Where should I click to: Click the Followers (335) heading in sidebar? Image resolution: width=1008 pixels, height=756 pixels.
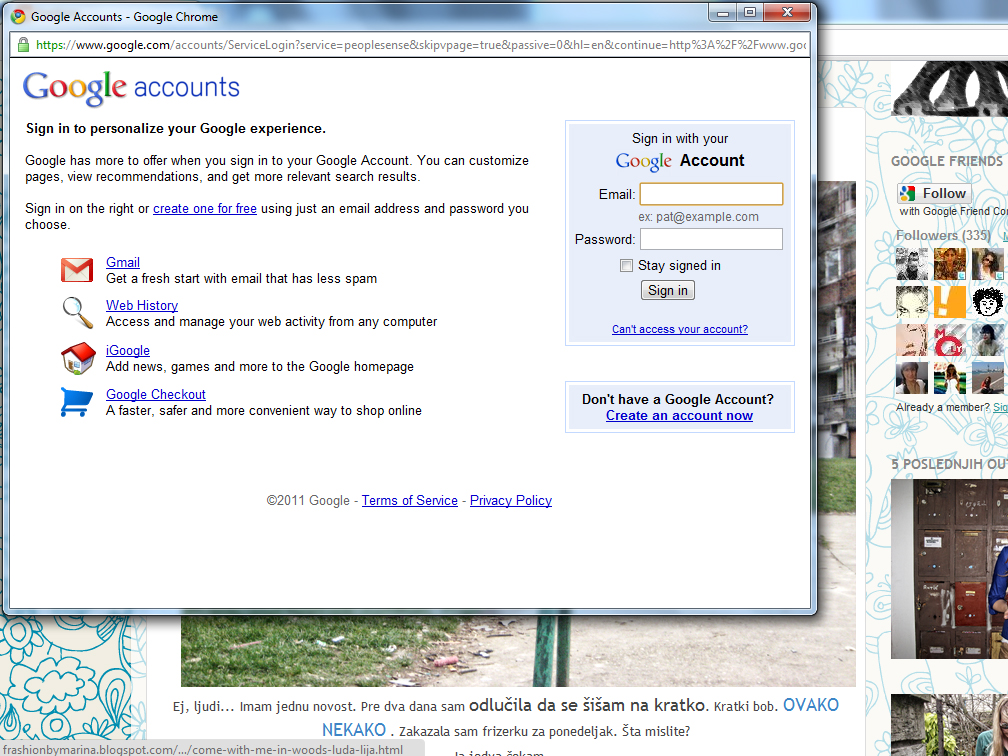click(x=943, y=236)
